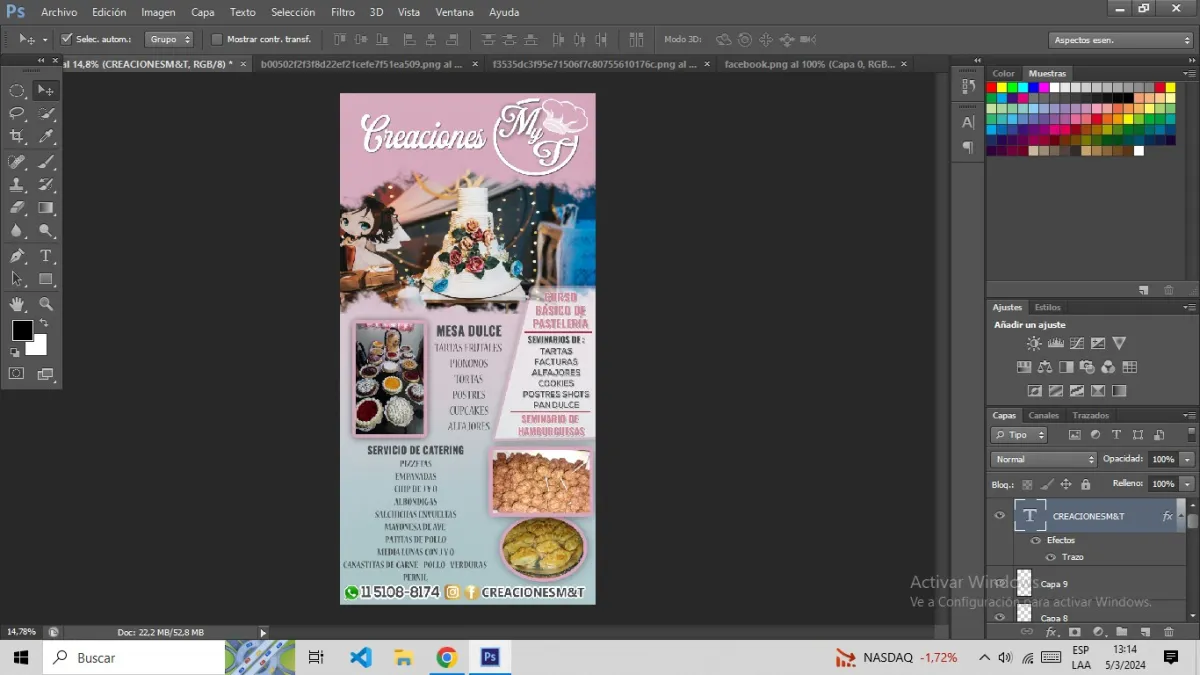Switch to the Trazados tab

(1091, 415)
